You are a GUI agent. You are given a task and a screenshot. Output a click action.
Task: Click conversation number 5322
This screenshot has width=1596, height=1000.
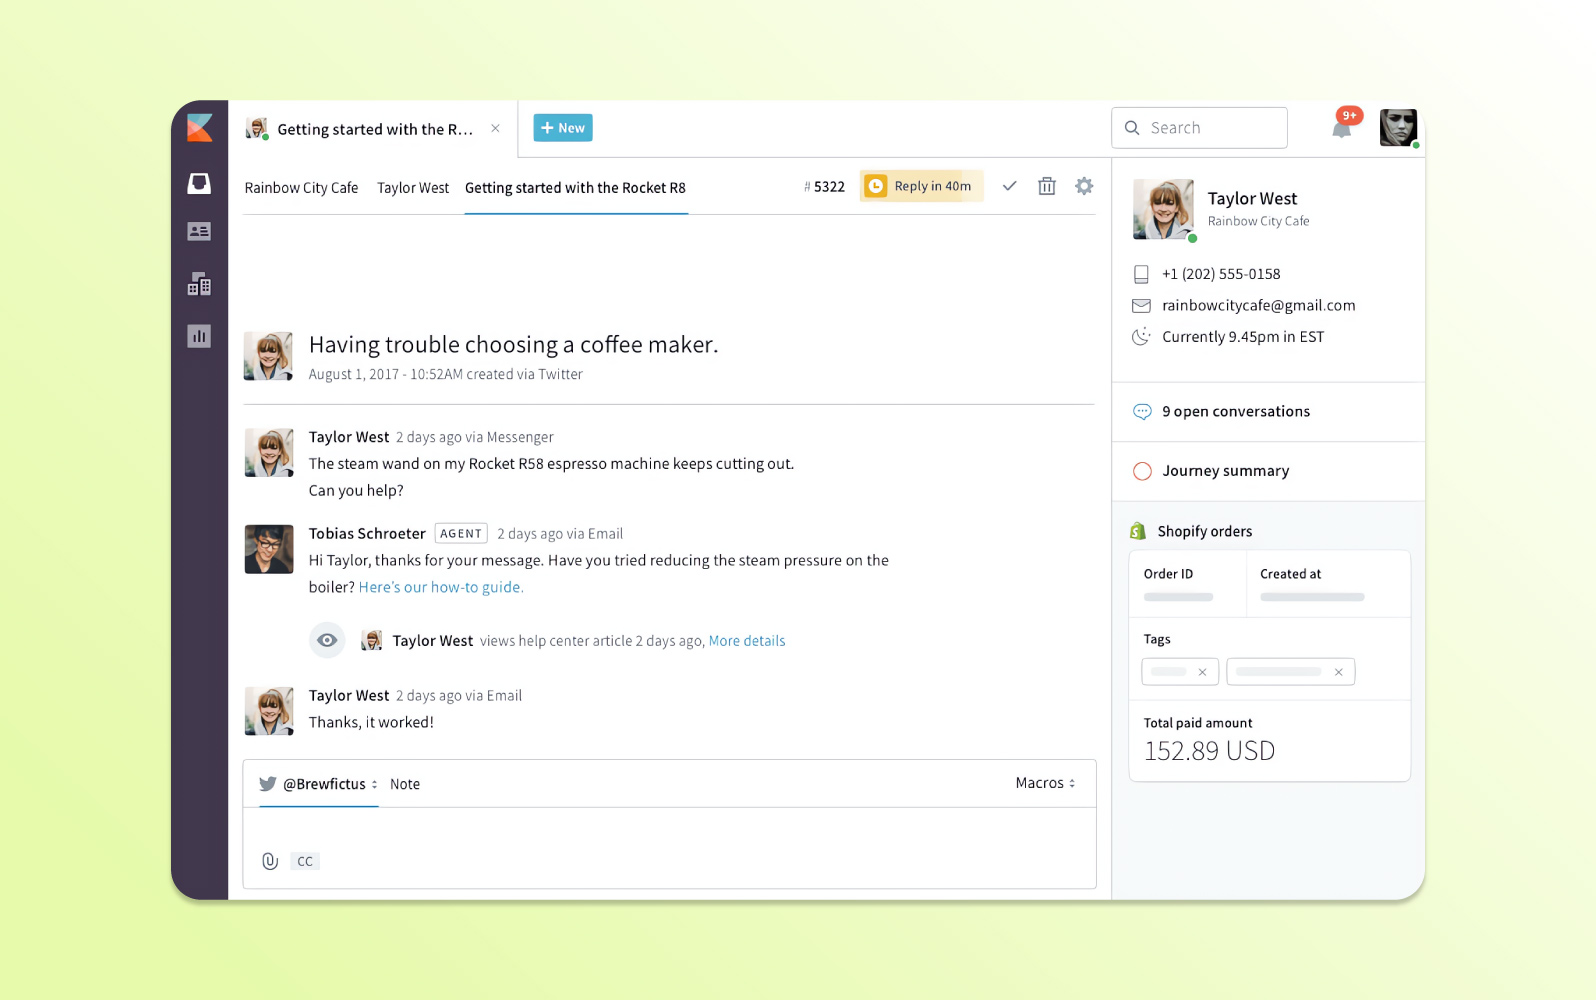pos(824,187)
